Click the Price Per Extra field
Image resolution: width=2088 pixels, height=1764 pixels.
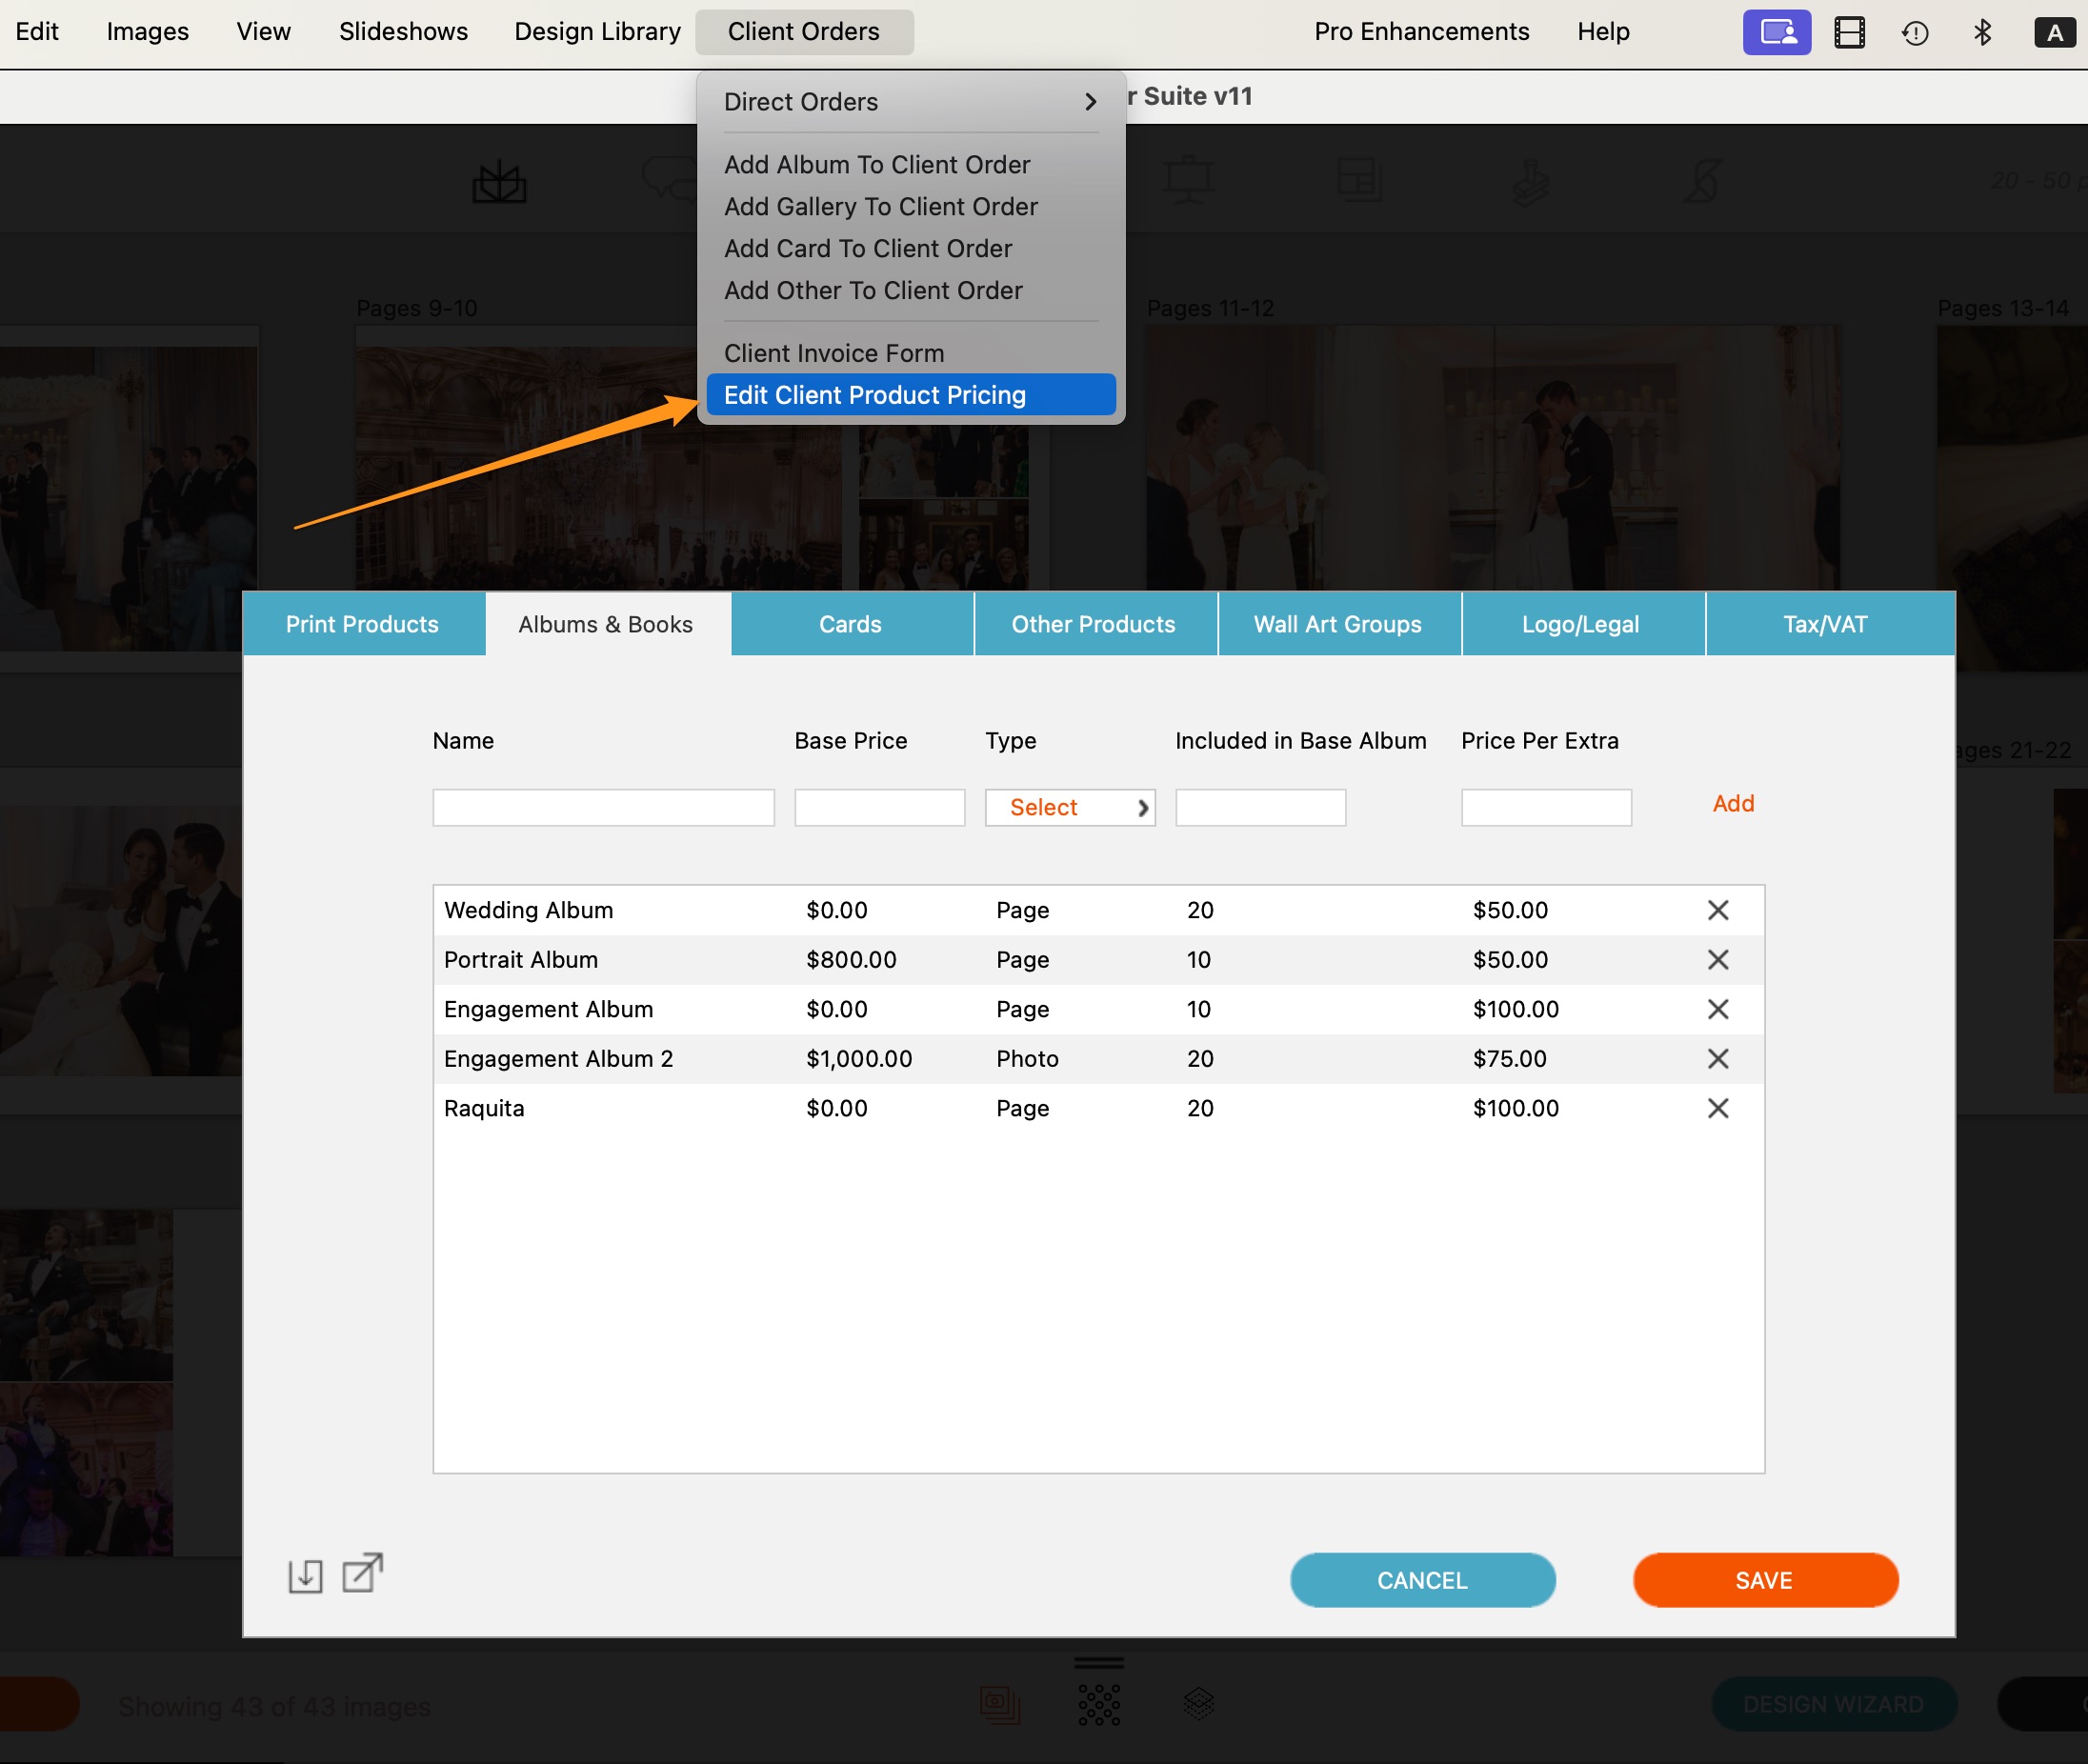click(x=1545, y=807)
